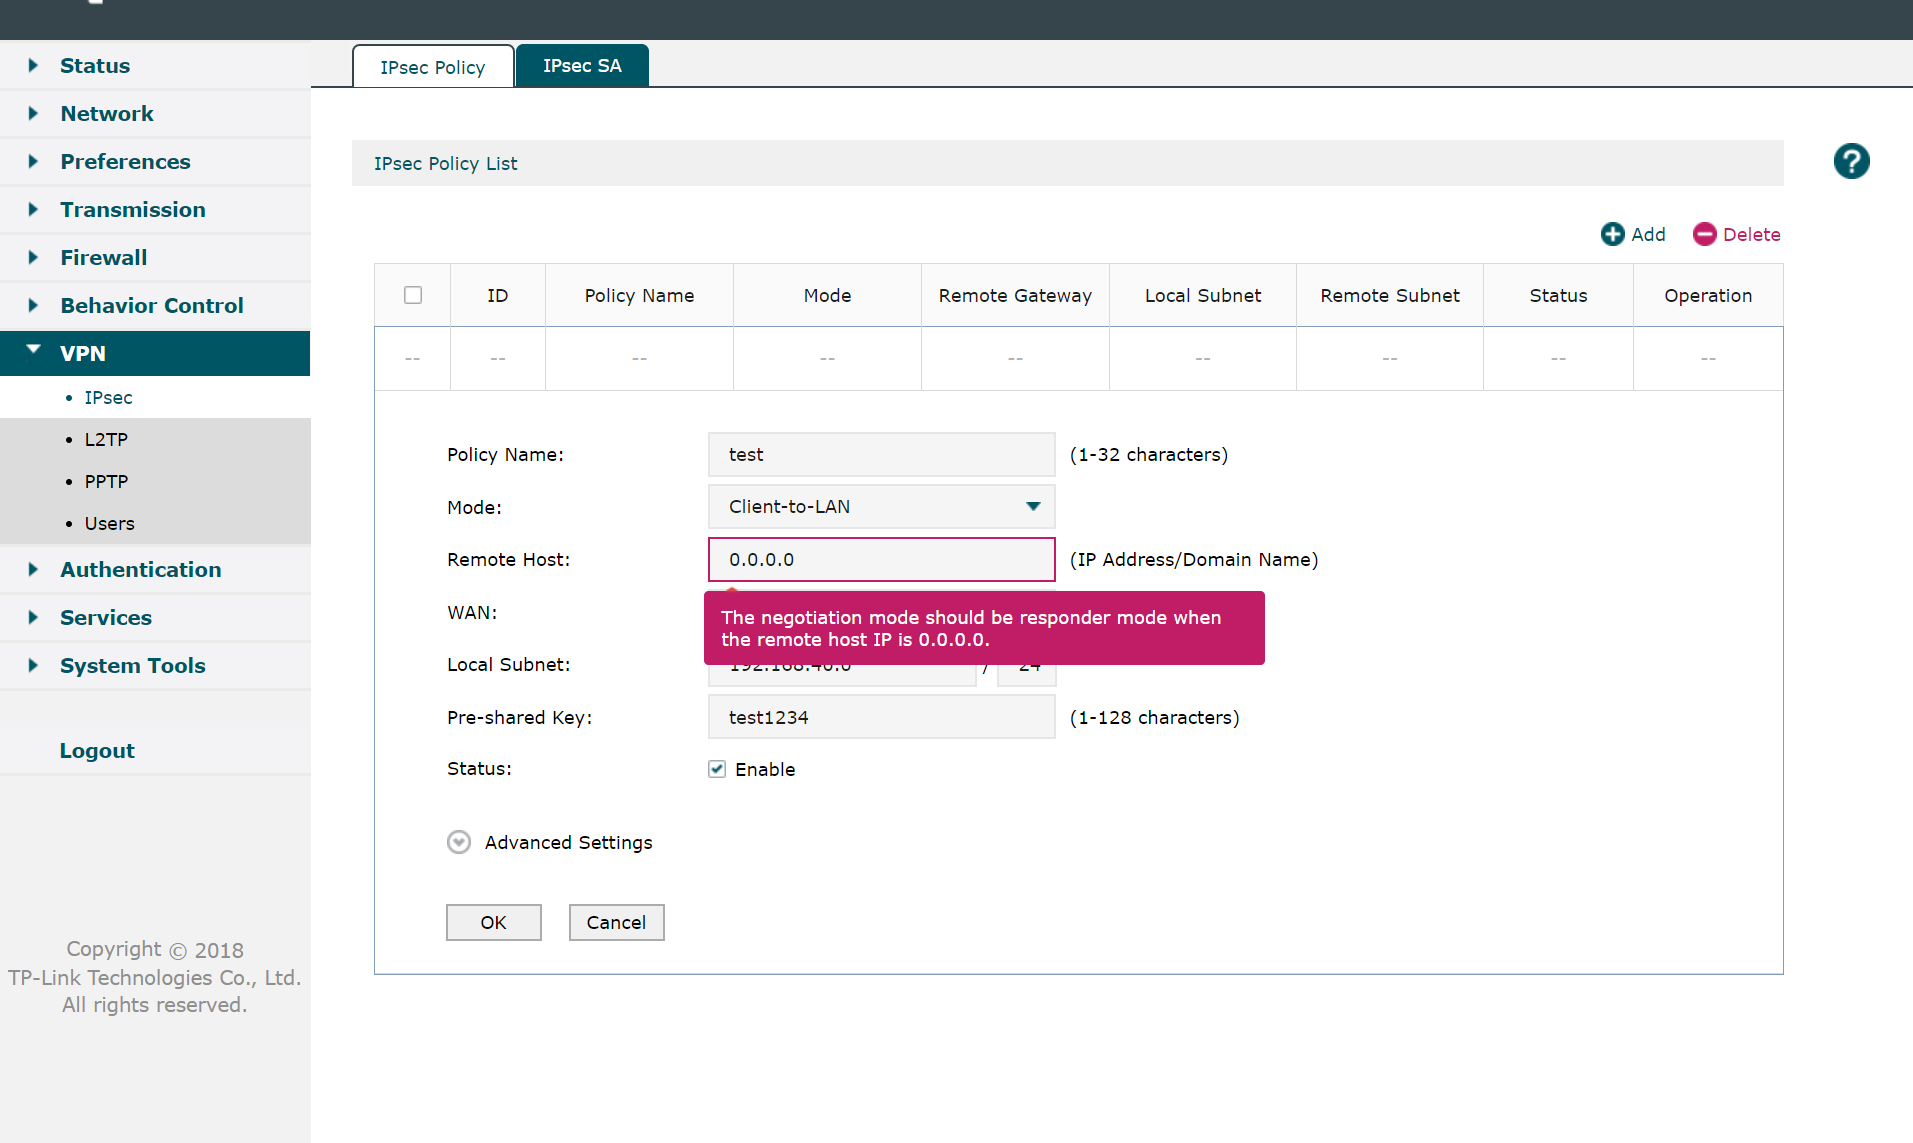Viewport: 1913px width, 1143px height.
Task: Tick the select-all checkbox in table header
Action: point(413,295)
